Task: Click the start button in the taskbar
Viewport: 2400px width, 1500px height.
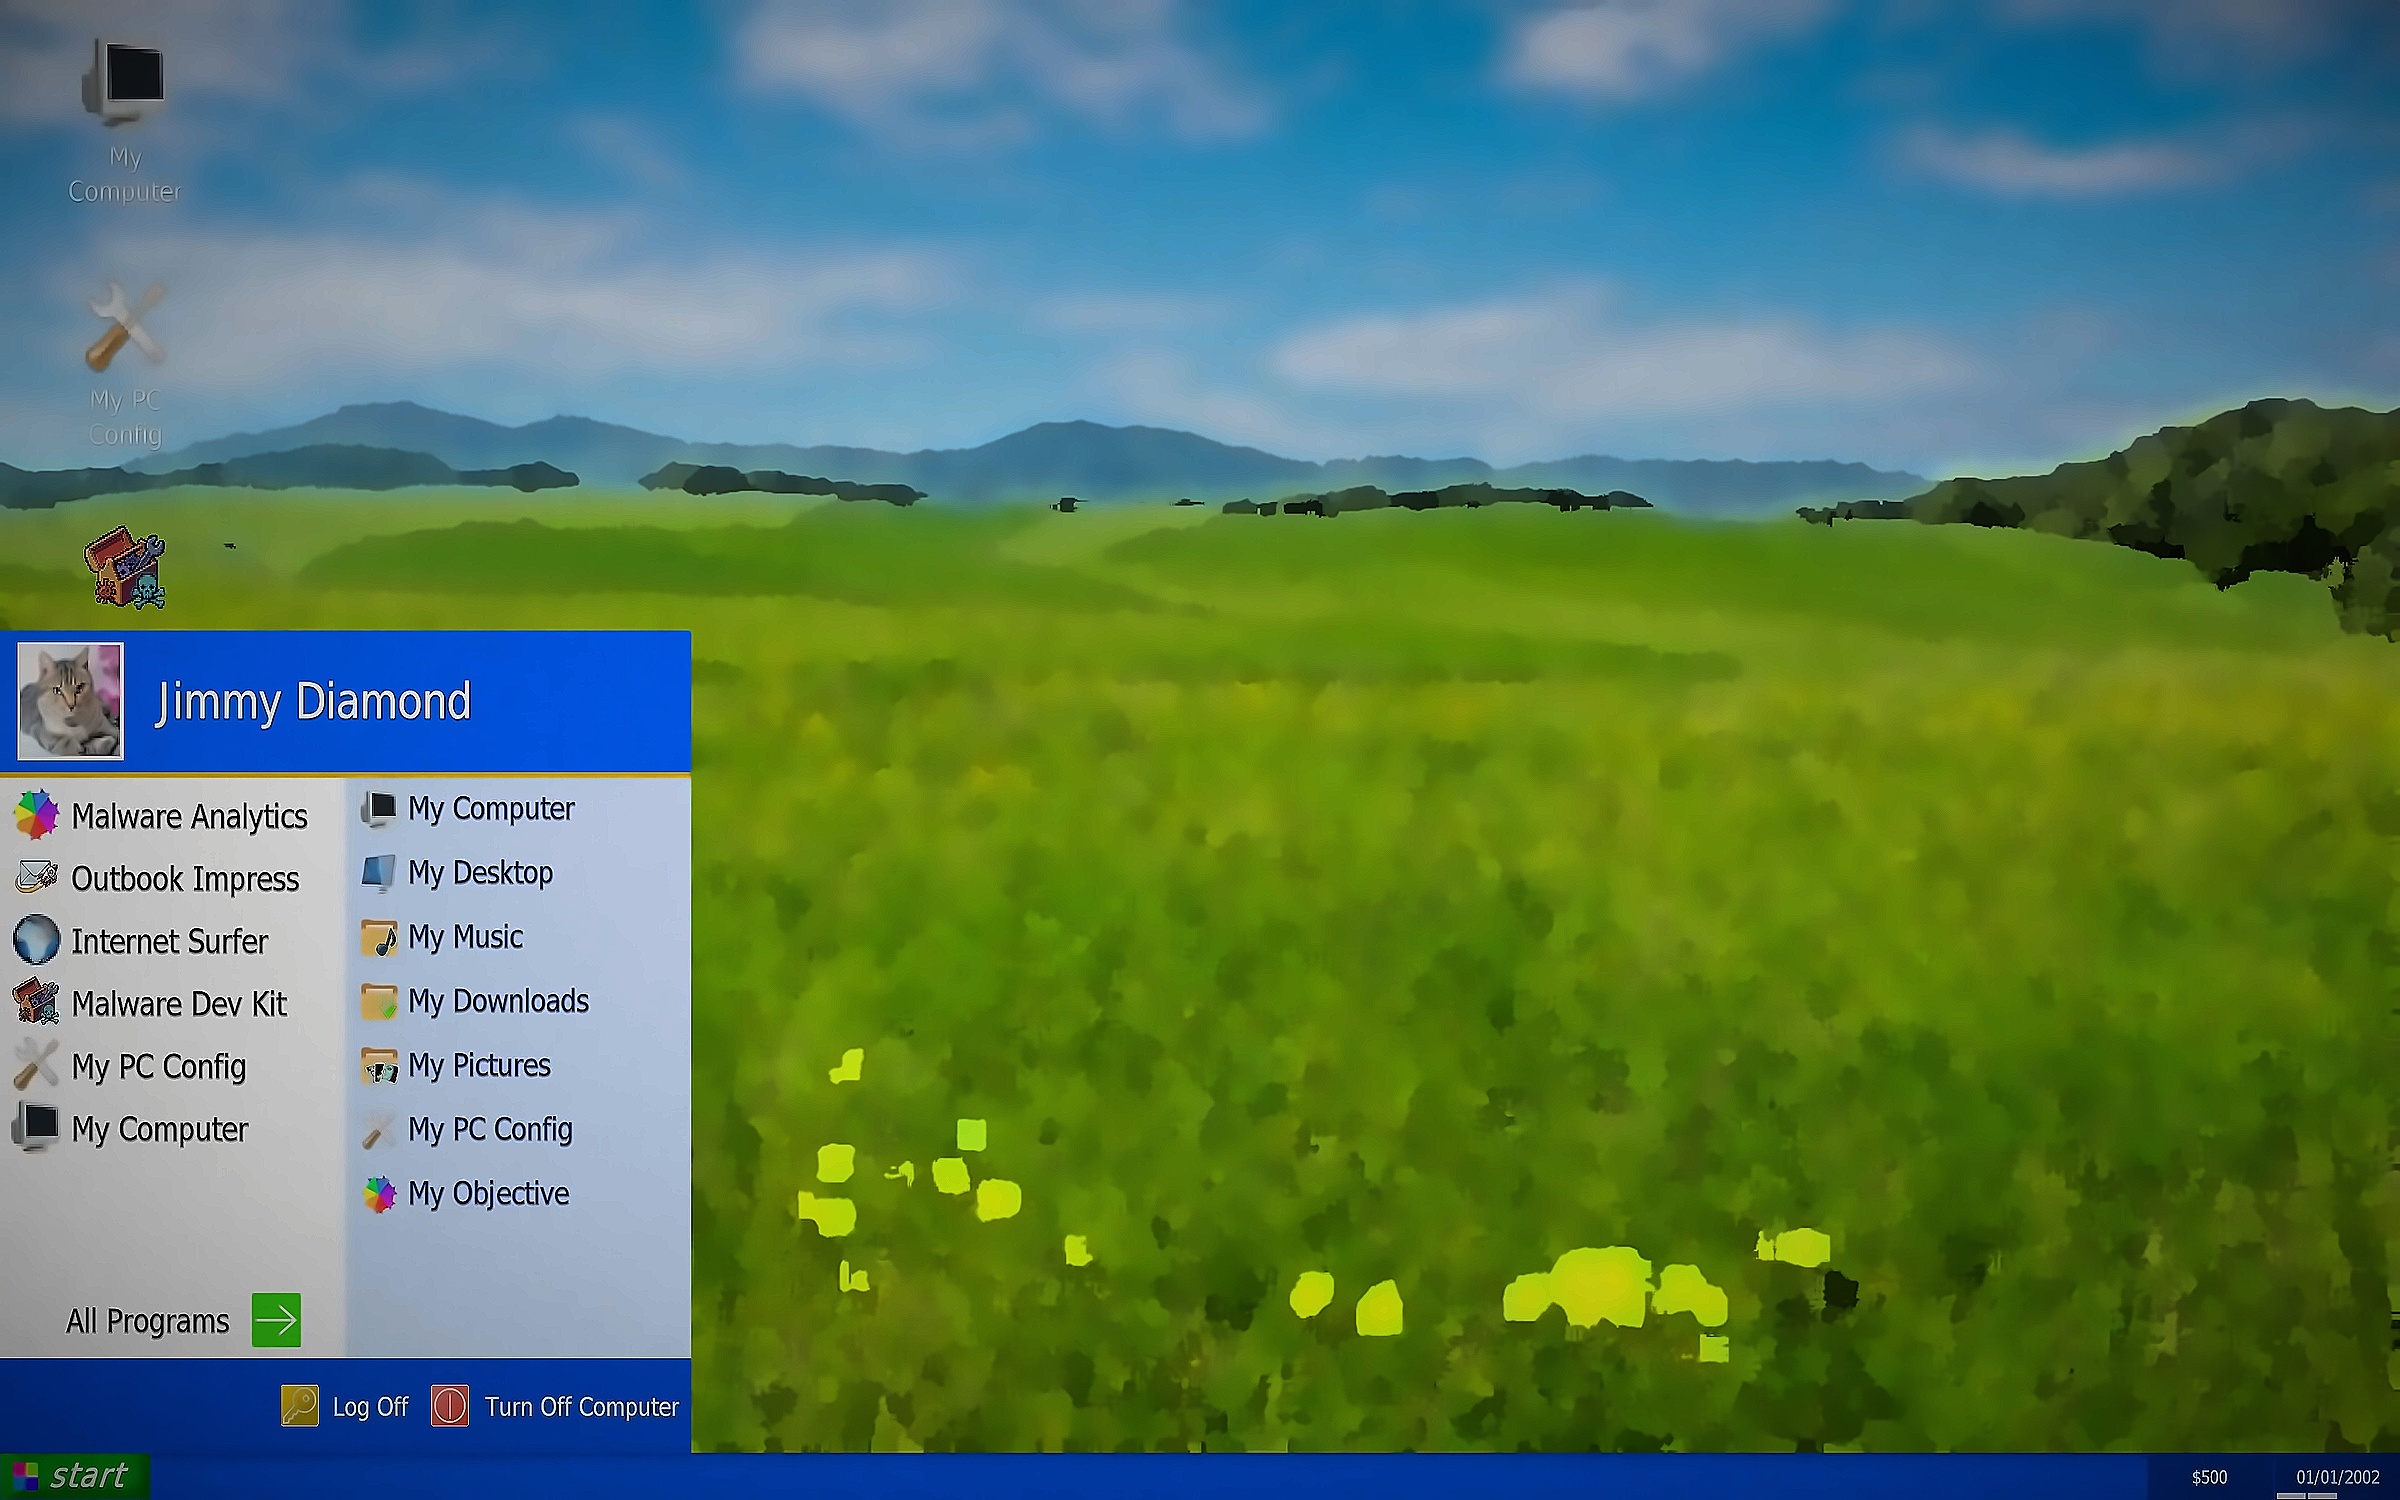Action: click(75, 1476)
